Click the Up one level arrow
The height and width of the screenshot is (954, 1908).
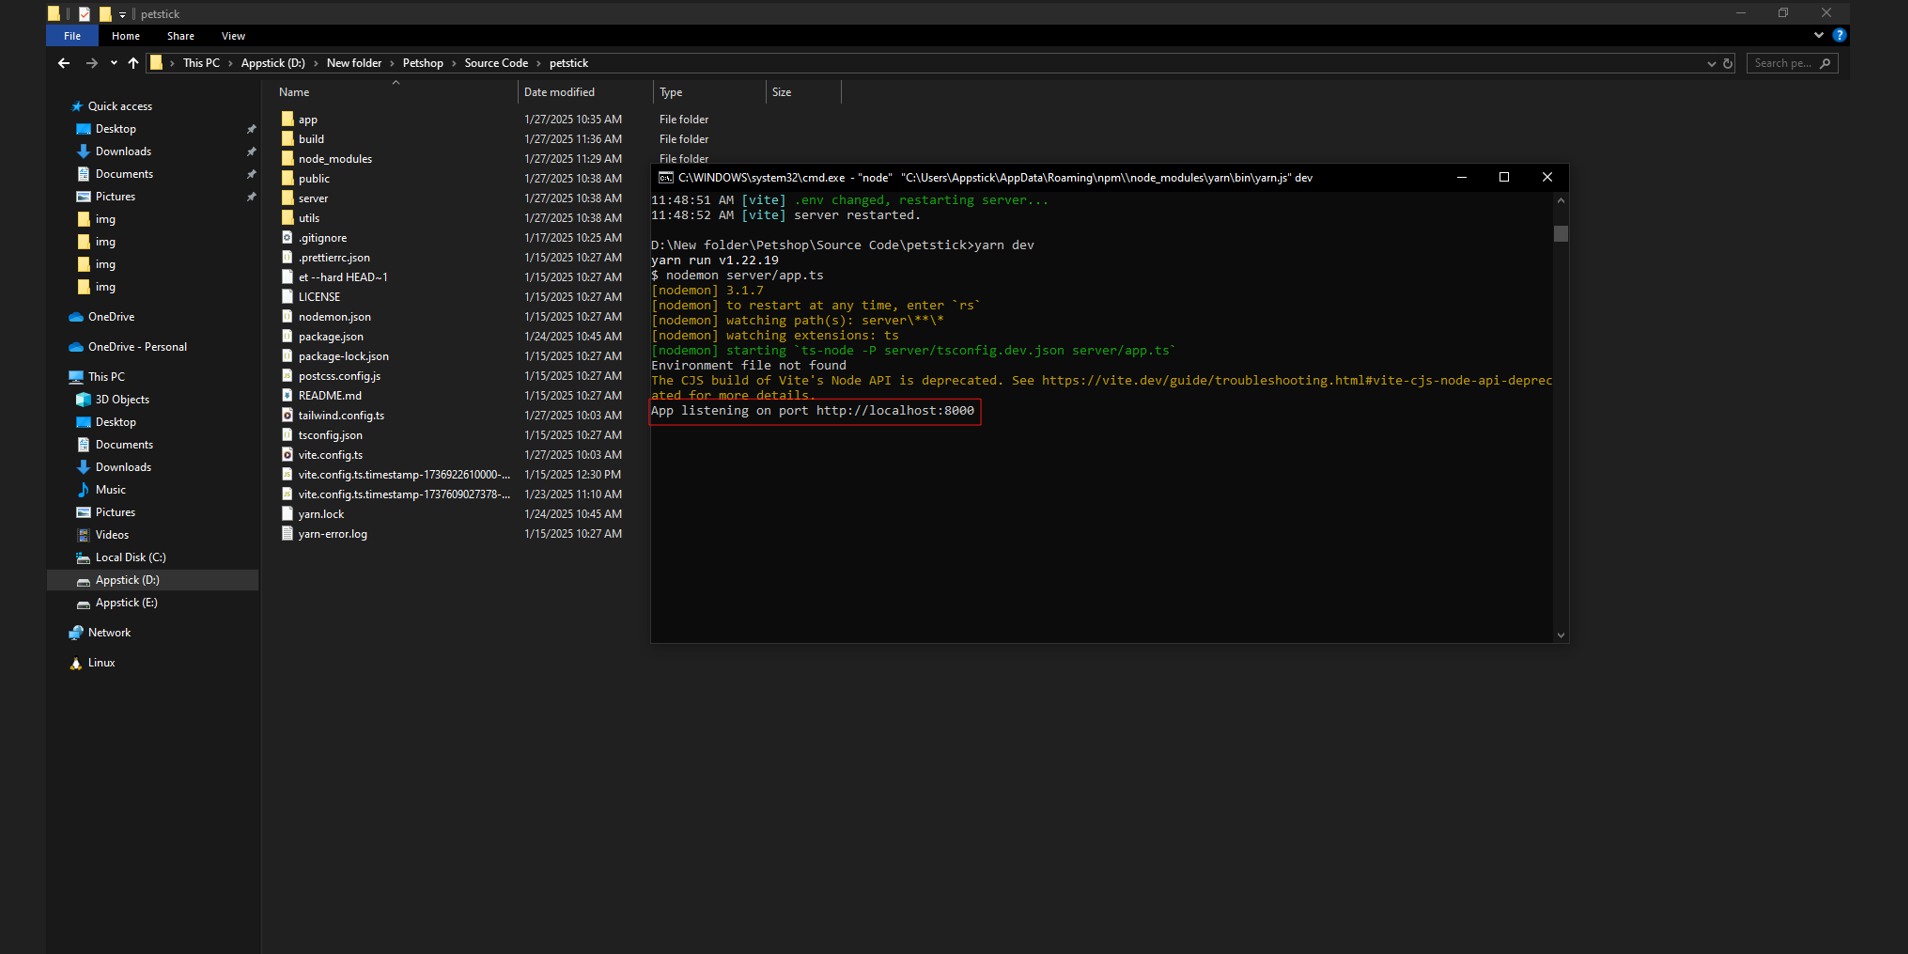point(133,63)
